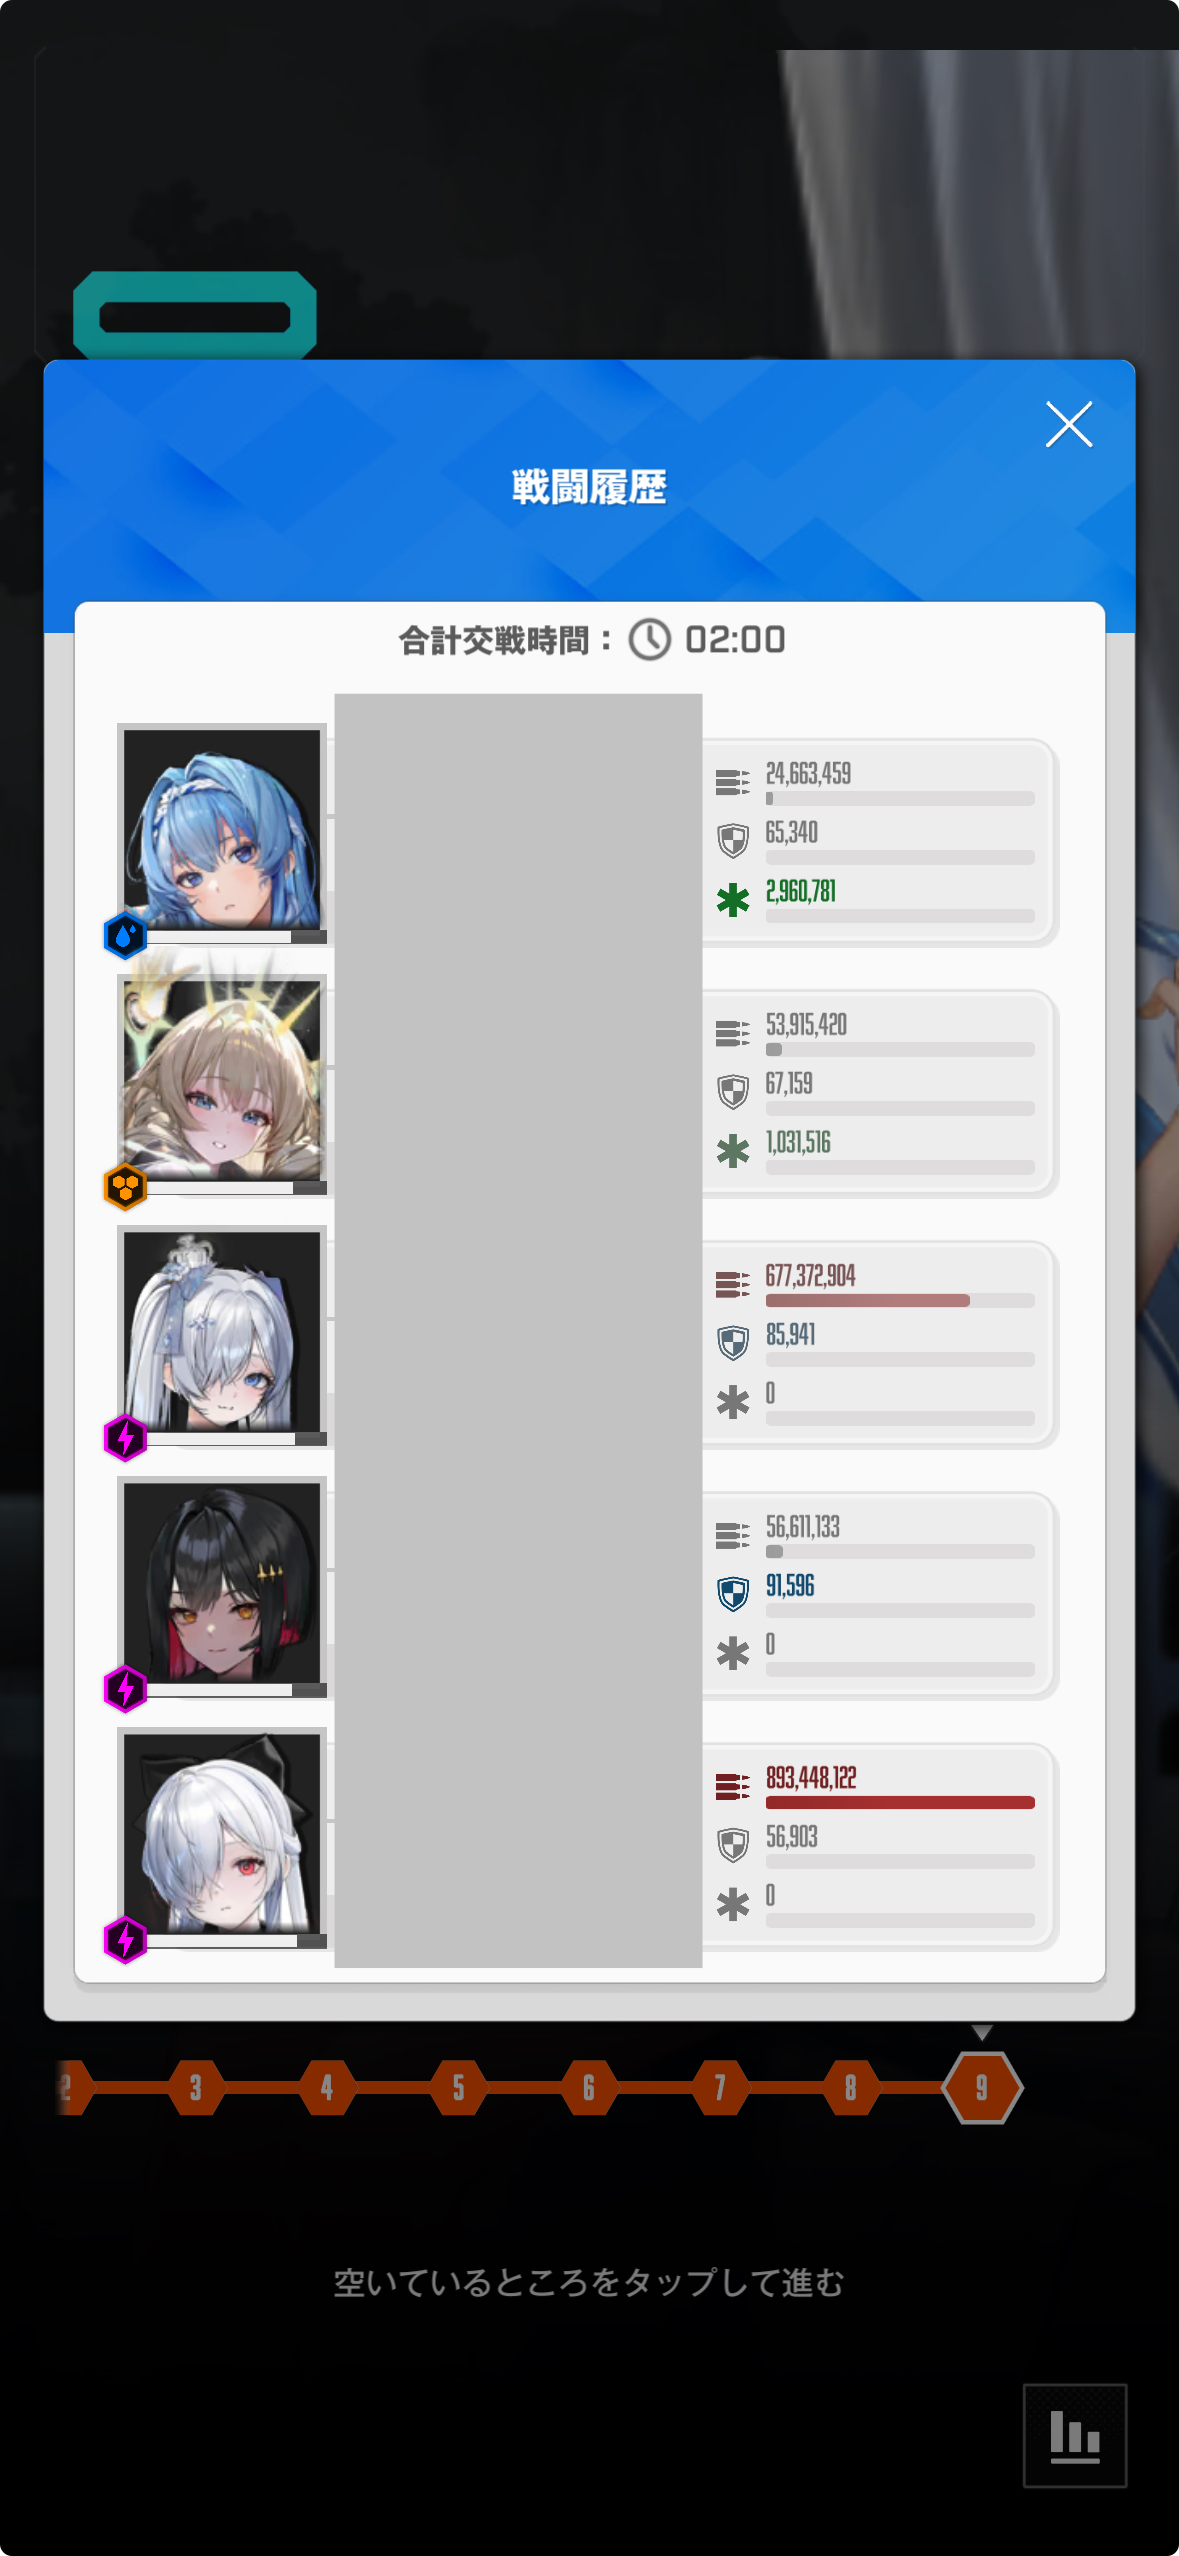The height and width of the screenshot is (2556, 1179).
Task: Click the teal button above the dialog
Action: pyautogui.click(x=195, y=316)
